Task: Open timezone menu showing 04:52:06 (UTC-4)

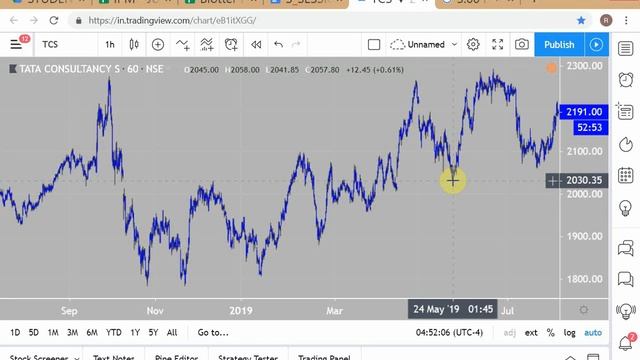Action: [x=449, y=333]
